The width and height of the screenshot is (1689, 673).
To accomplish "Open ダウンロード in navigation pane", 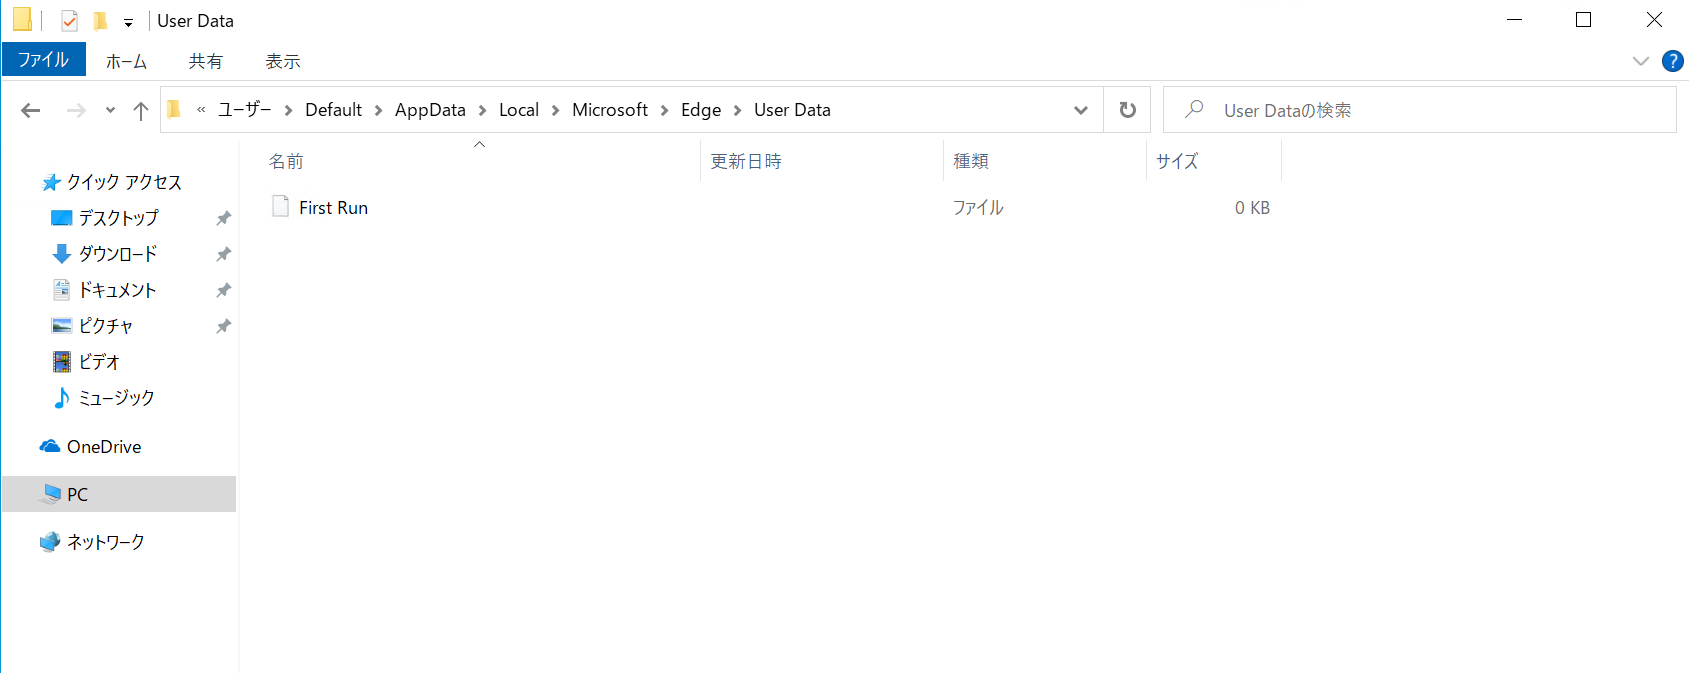I will coord(117,254).
